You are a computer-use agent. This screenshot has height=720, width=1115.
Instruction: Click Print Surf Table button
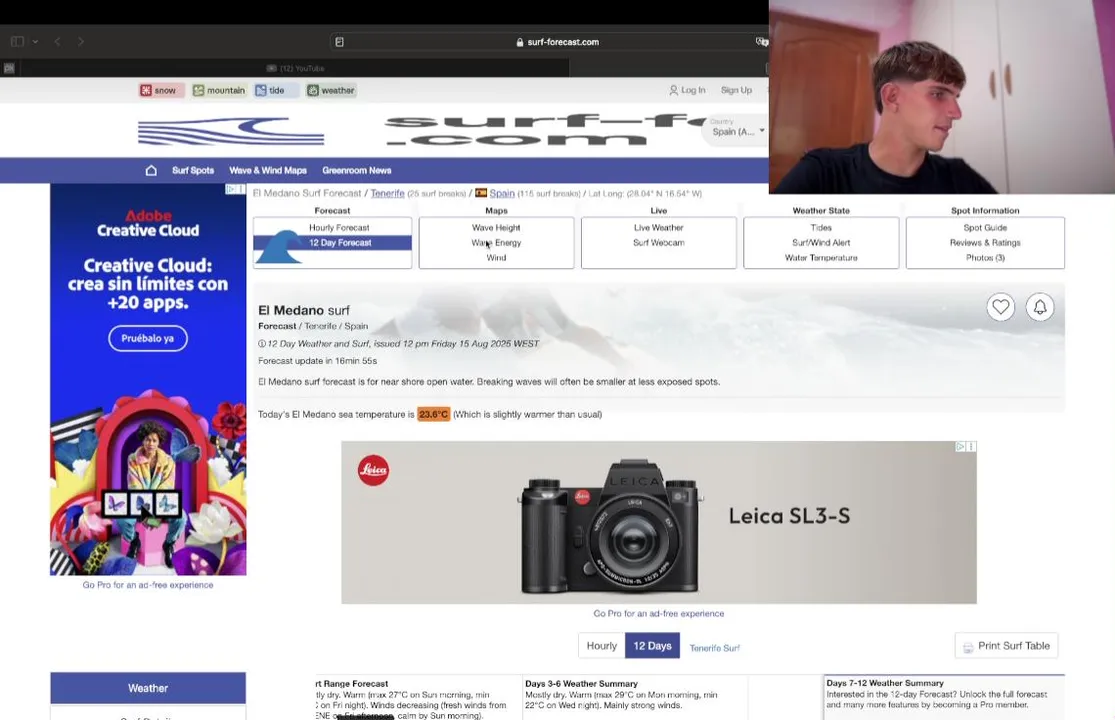coord(1006,645)
